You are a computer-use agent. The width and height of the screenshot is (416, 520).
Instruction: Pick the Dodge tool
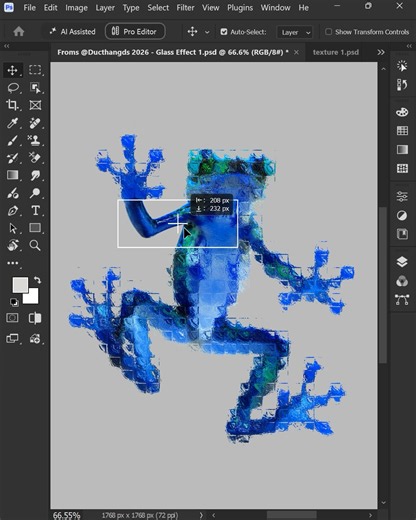35,193
